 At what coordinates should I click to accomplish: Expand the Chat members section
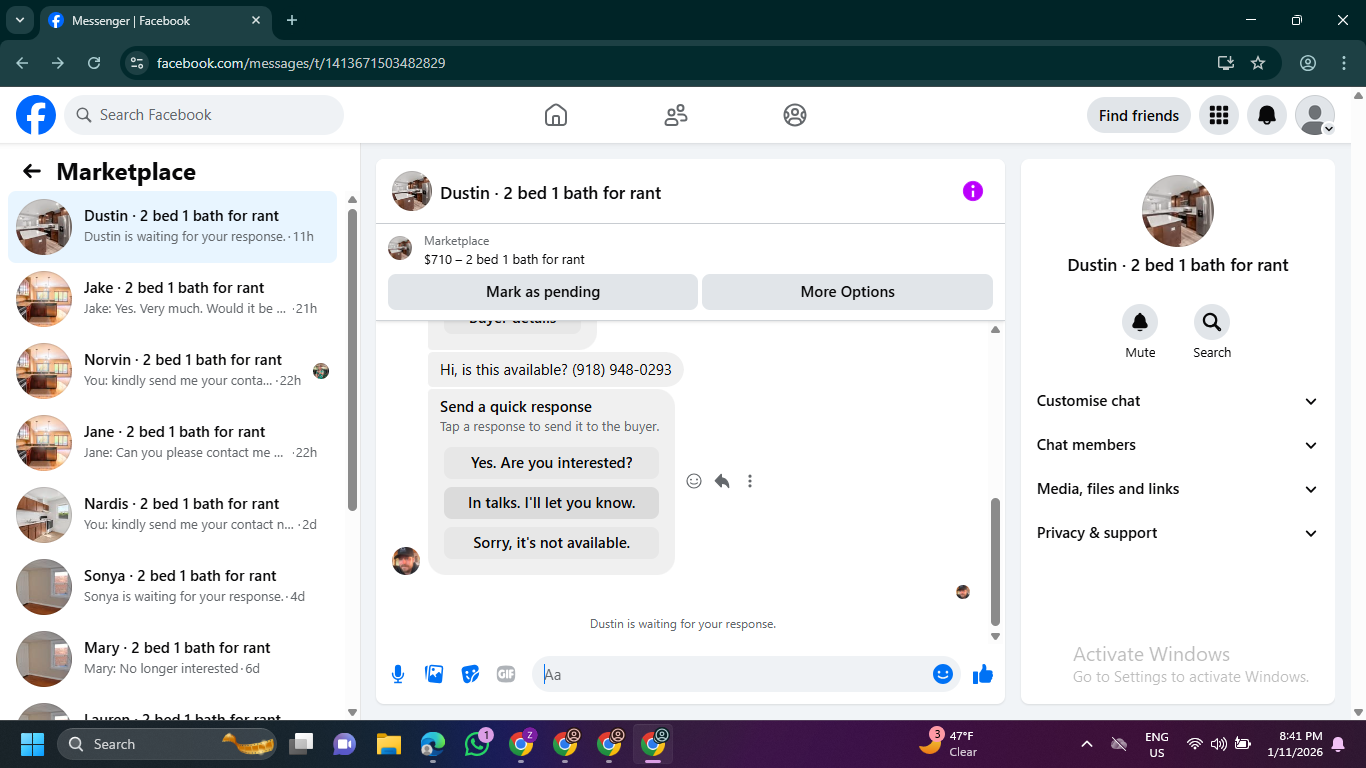click(1178, 445)
